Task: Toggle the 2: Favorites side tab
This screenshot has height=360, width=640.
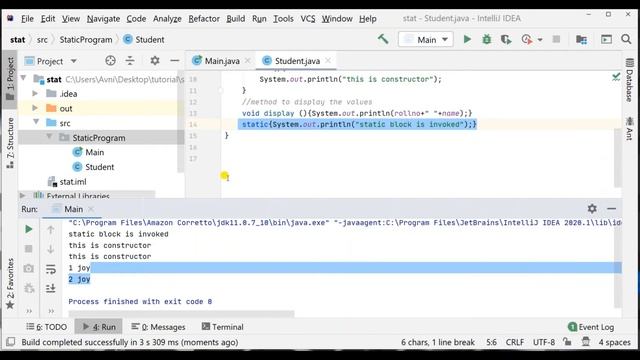Action: coord(10,284)
